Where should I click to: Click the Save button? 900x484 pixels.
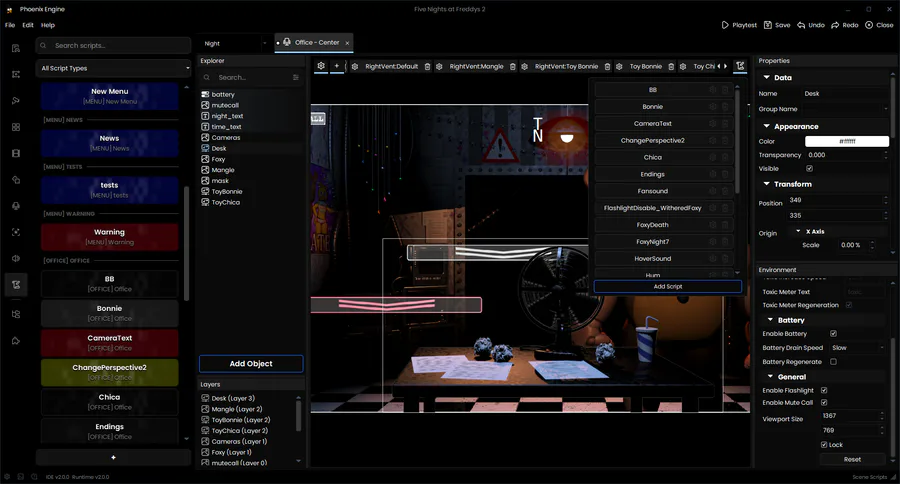[777, 25]
